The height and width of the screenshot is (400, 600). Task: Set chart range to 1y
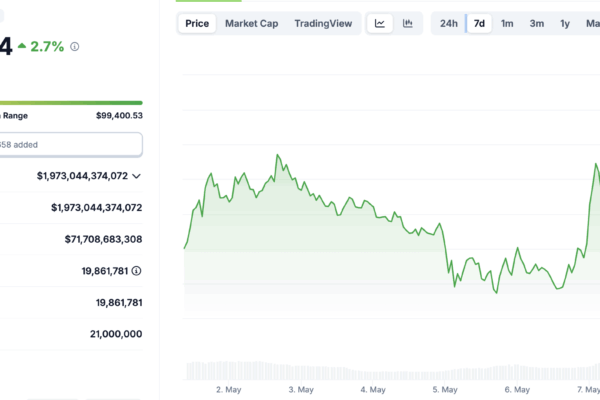tap(565, 23)
